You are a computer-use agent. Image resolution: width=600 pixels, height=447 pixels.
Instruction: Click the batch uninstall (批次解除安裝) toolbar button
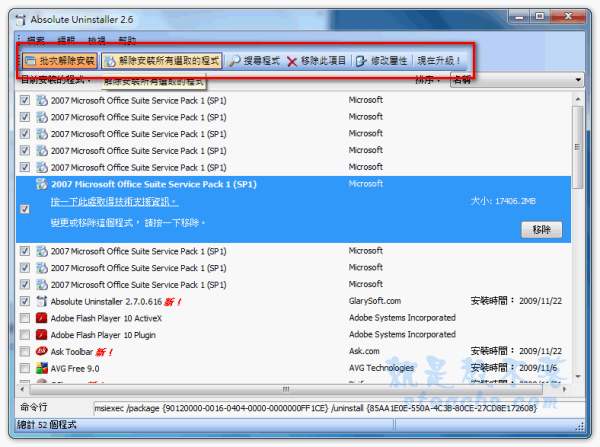60,61
